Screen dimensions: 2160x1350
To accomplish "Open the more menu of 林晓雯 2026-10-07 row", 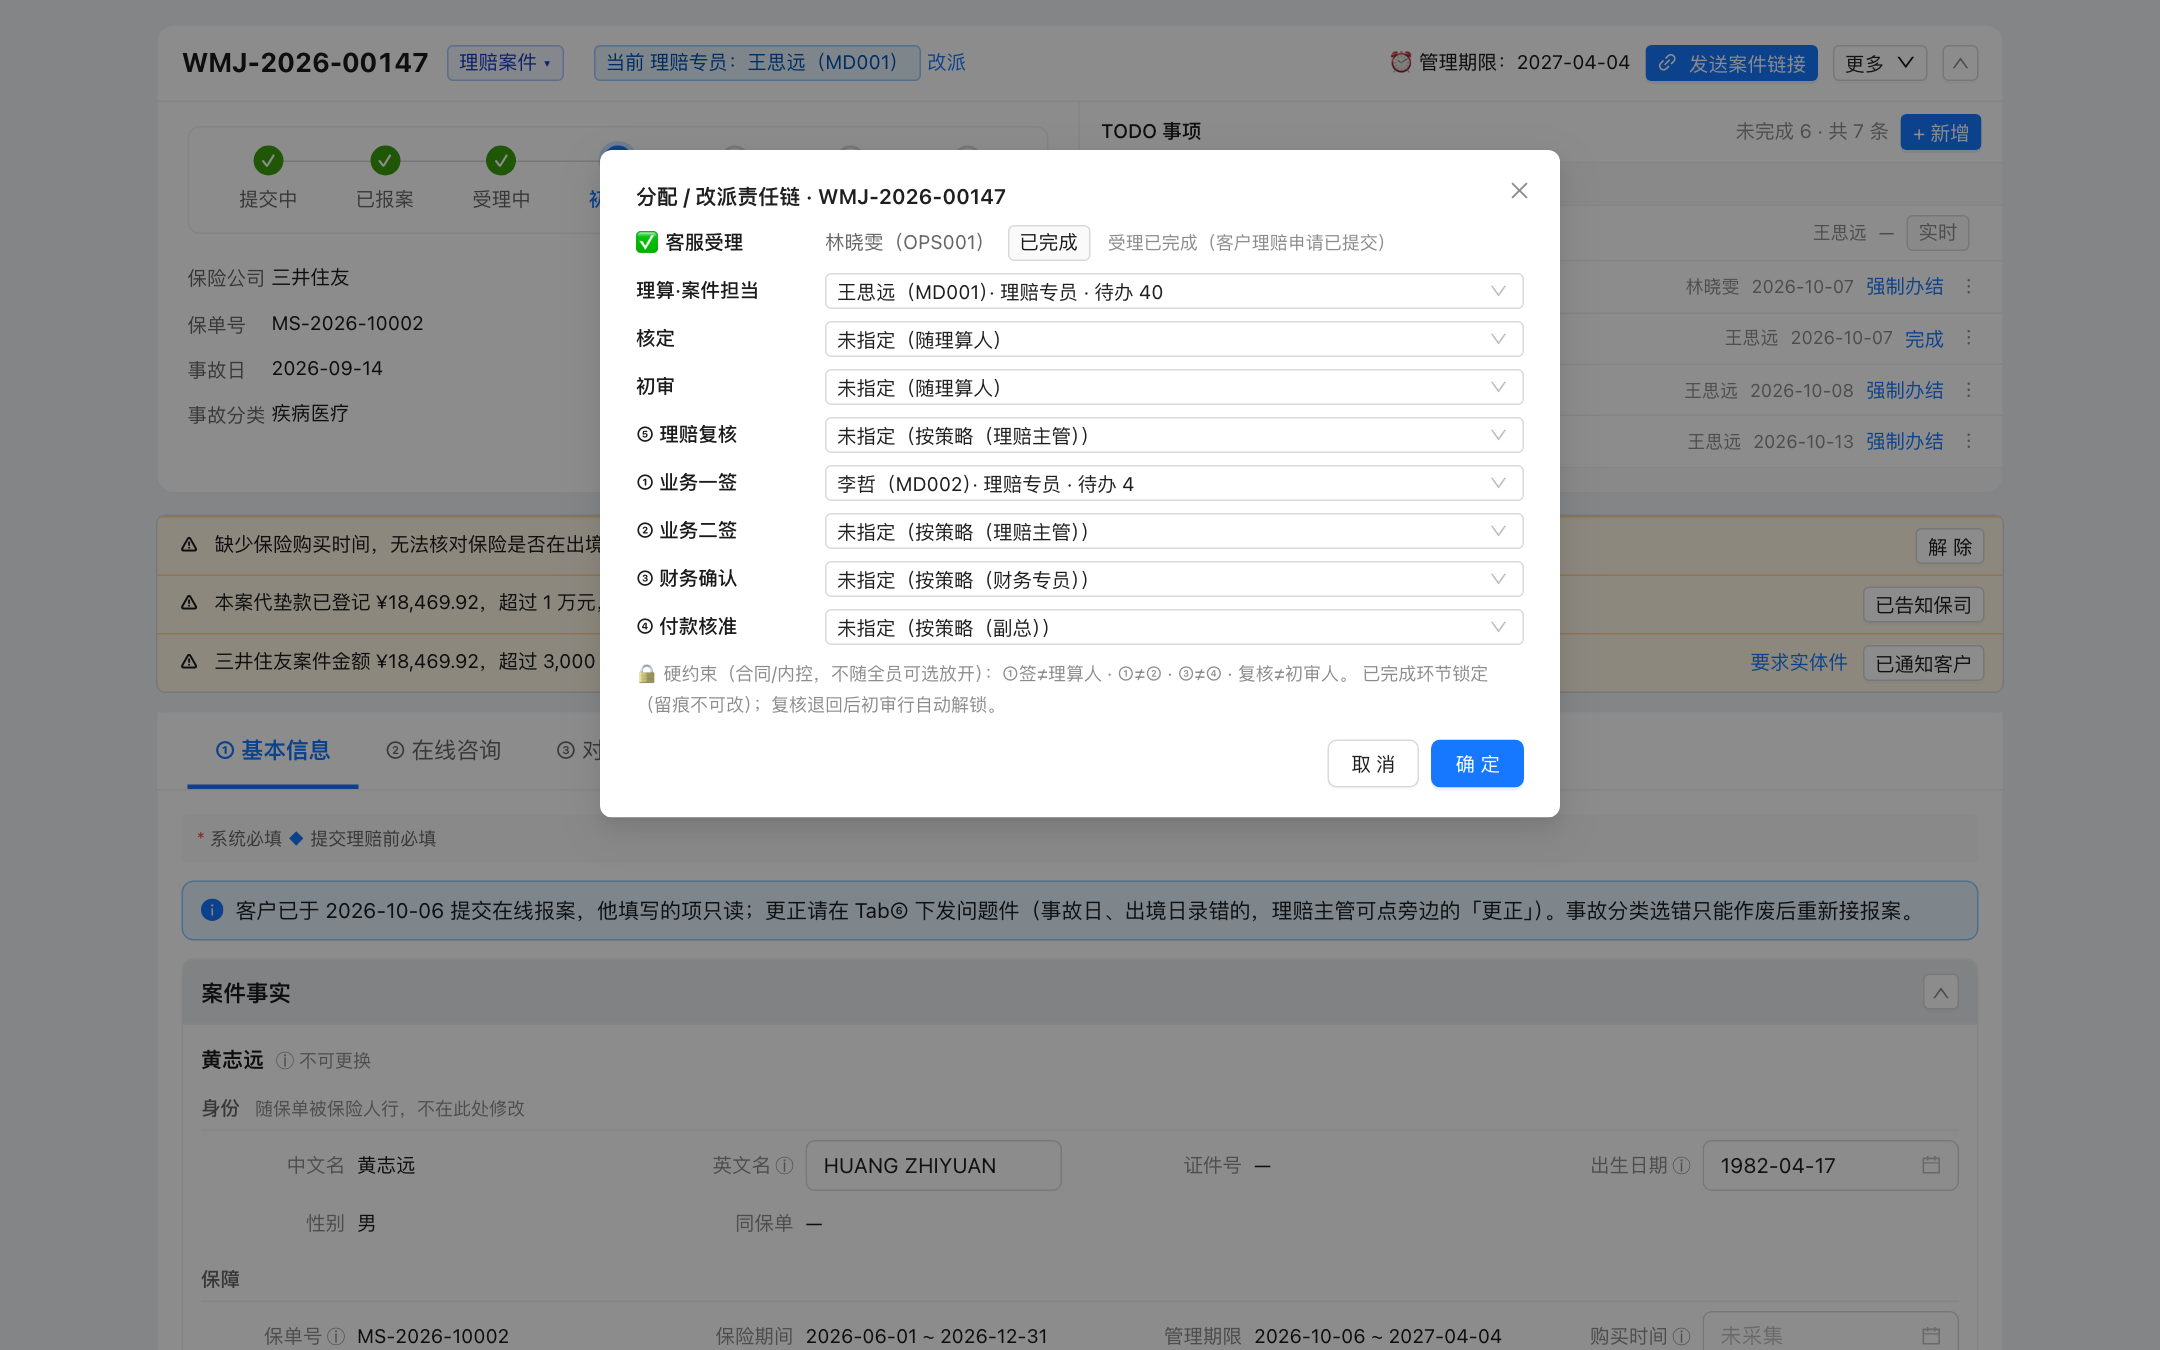I will pyautogui.click(x=1969, y=287).
